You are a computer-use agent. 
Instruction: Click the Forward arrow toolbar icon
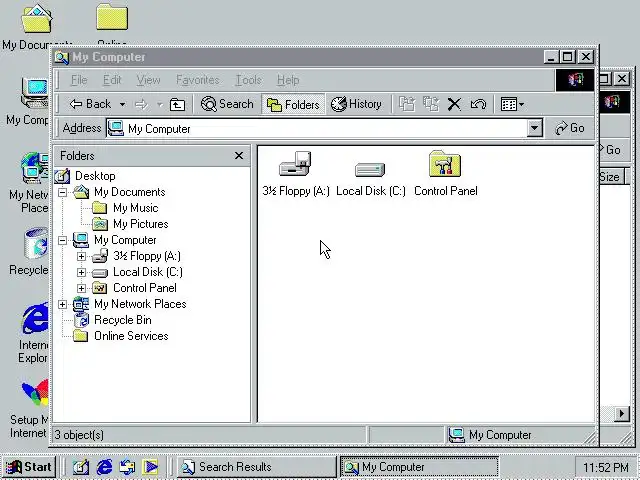click(141, 104)
